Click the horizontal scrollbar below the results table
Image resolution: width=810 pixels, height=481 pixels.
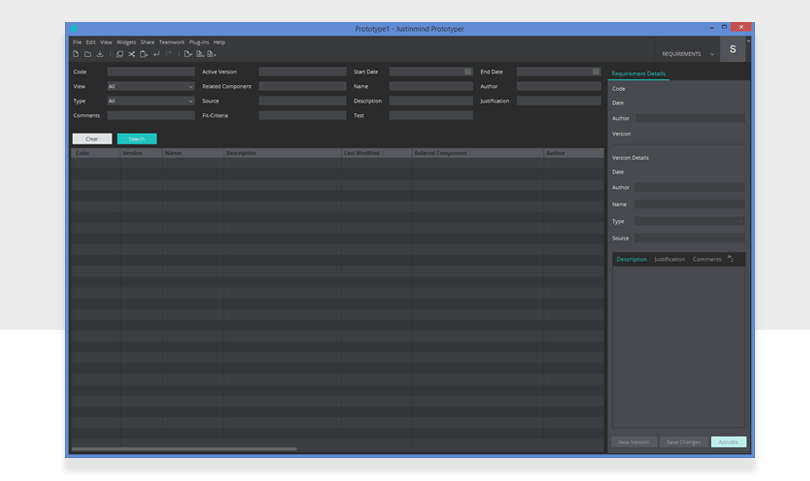(184, 449)
